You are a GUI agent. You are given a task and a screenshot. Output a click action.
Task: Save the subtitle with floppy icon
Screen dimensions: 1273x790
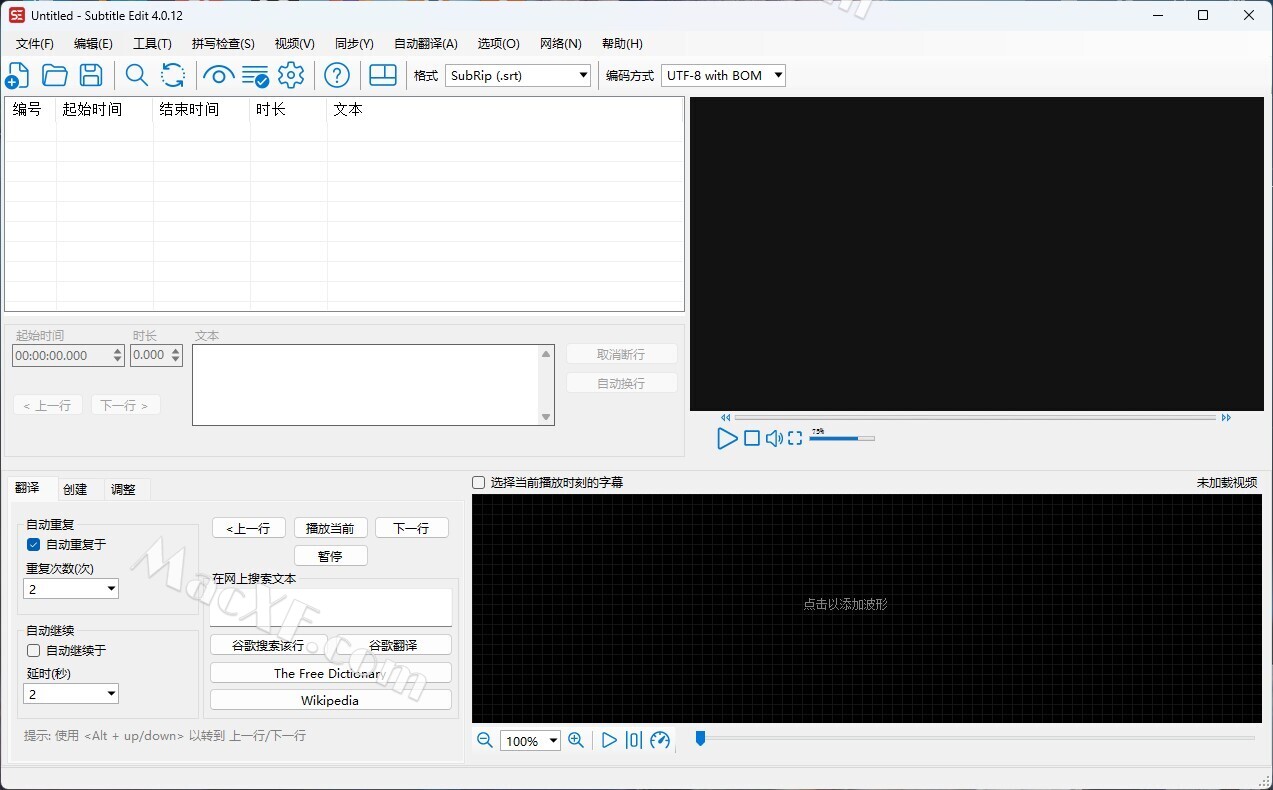pyautogui.click(x=91, y=75)
